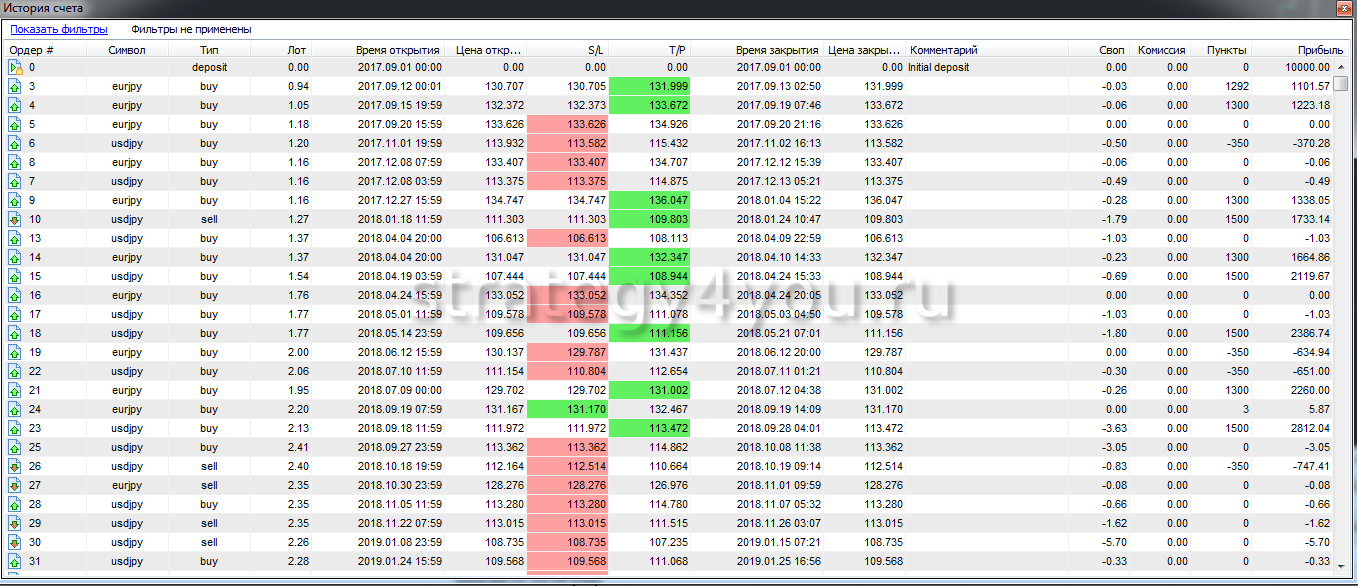Click the buy icon for order 6

15,144
